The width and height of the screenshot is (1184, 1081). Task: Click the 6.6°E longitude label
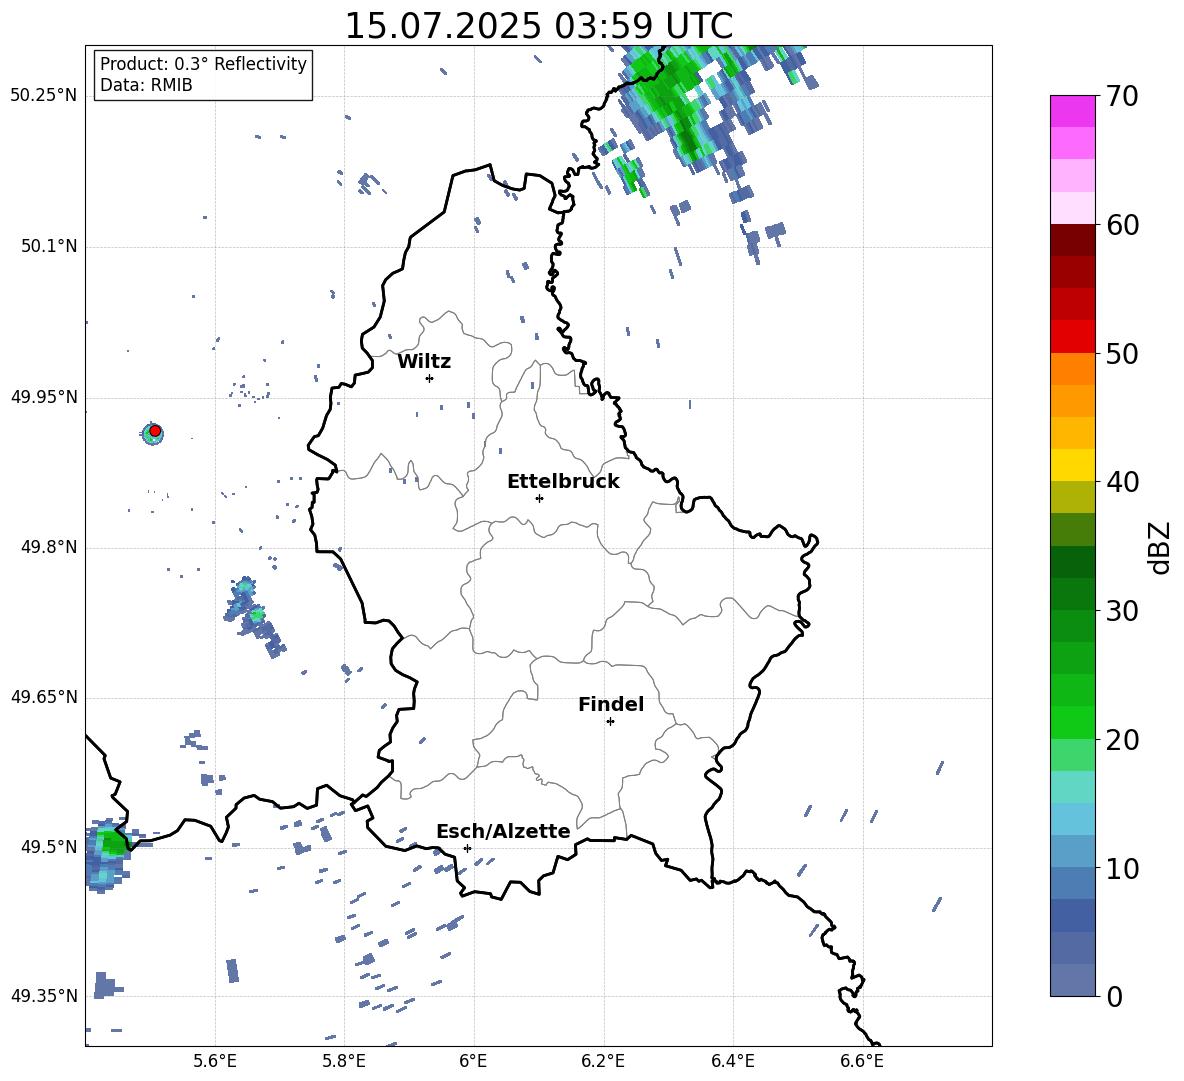(862, 1061)
